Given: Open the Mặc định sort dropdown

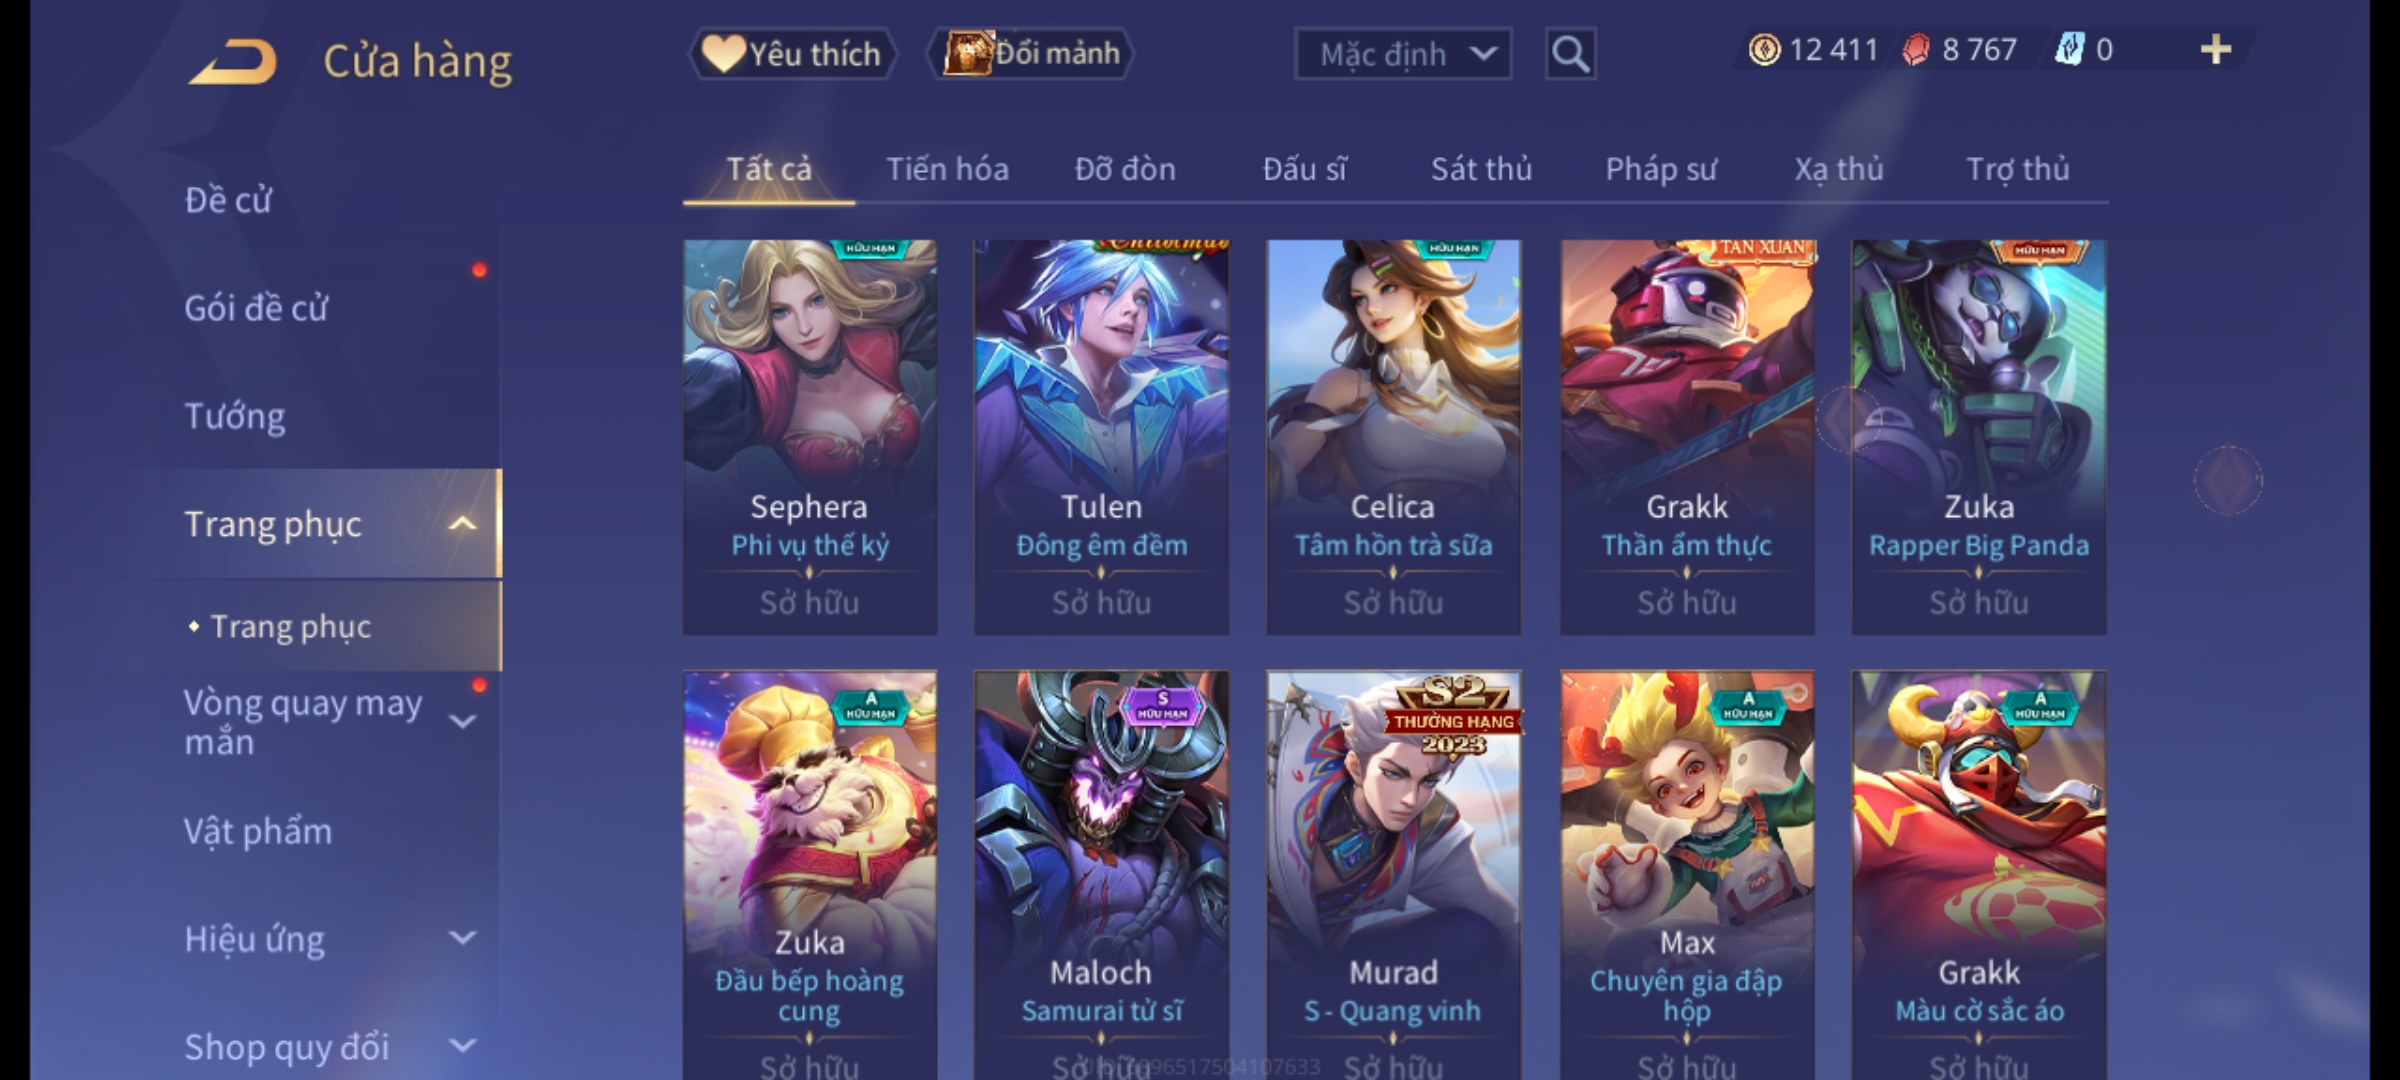Looking at the screenshot, I should tap(1402, 54).
